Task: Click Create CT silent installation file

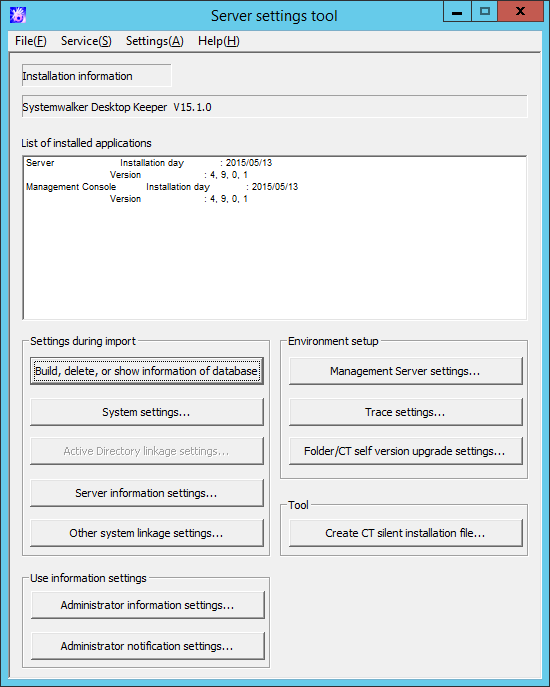Action: pos(405,533)
